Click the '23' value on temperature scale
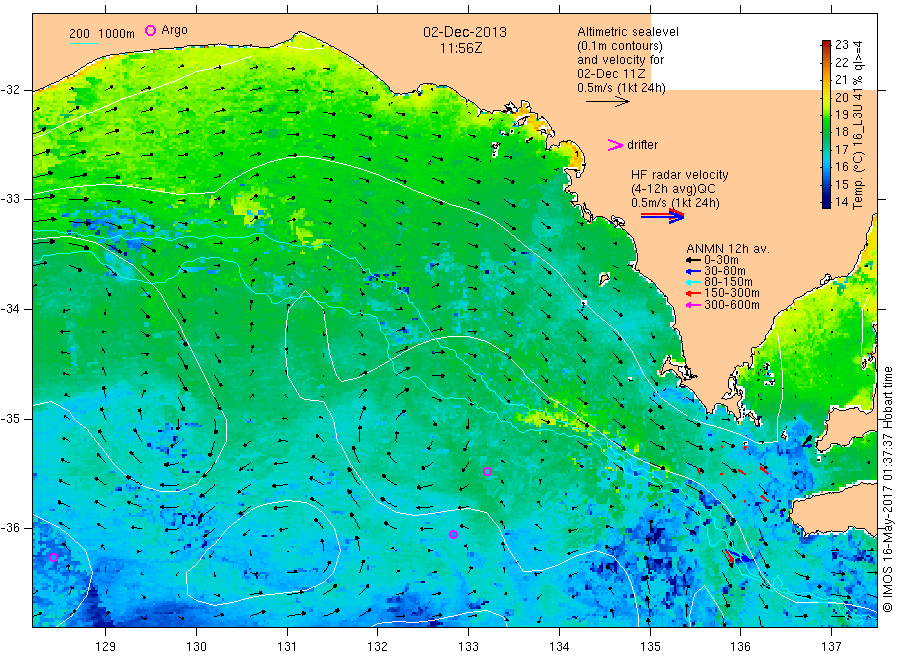Viewport: 900px width, 660px height. pyautogui.click(x=841, y=45)
